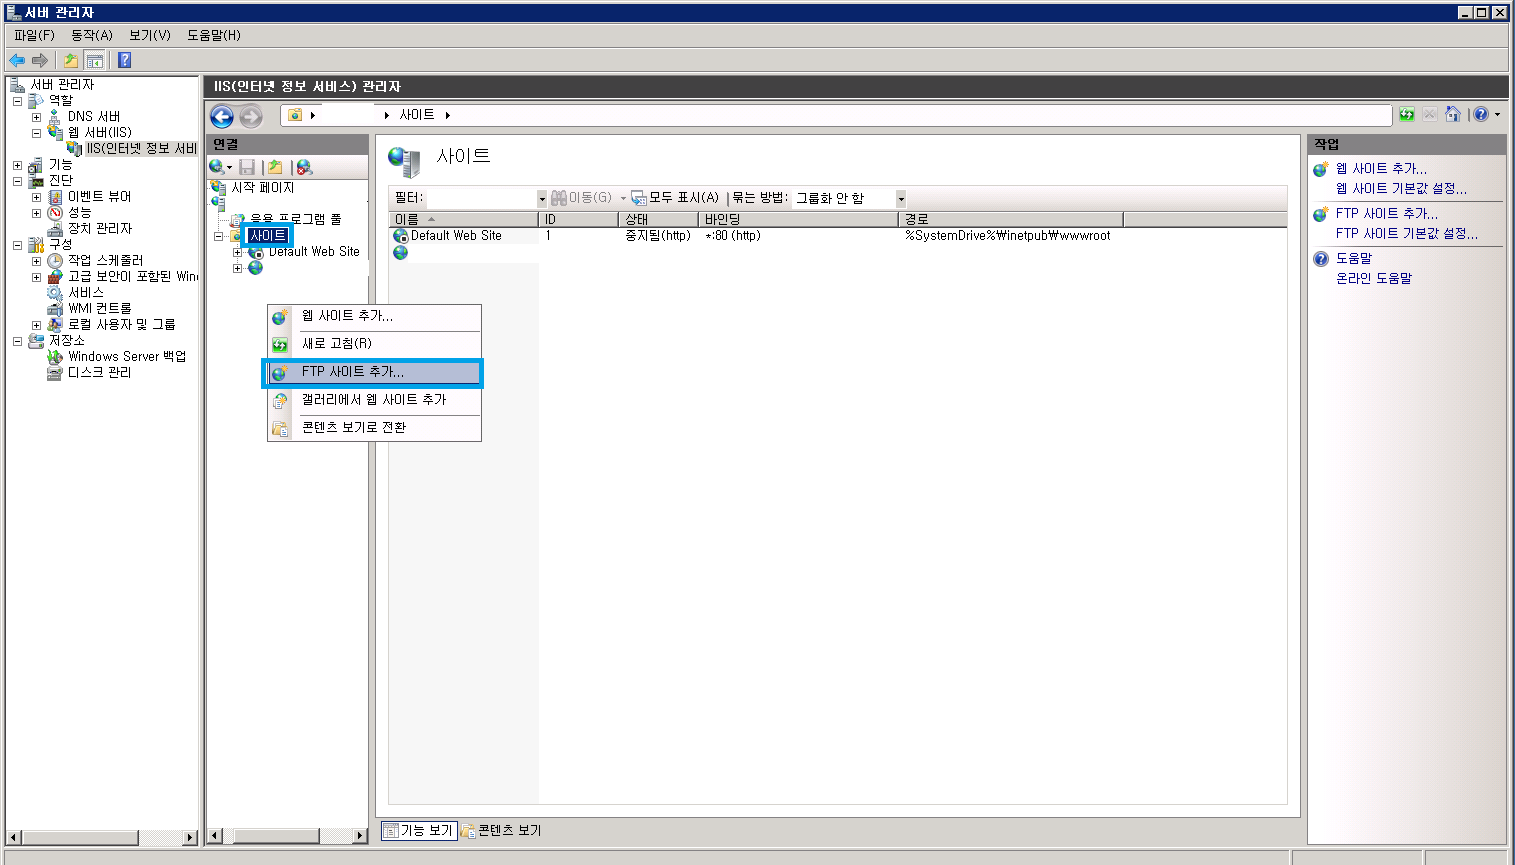Click the Server Manager back arrow

click(x=17, y=60)
